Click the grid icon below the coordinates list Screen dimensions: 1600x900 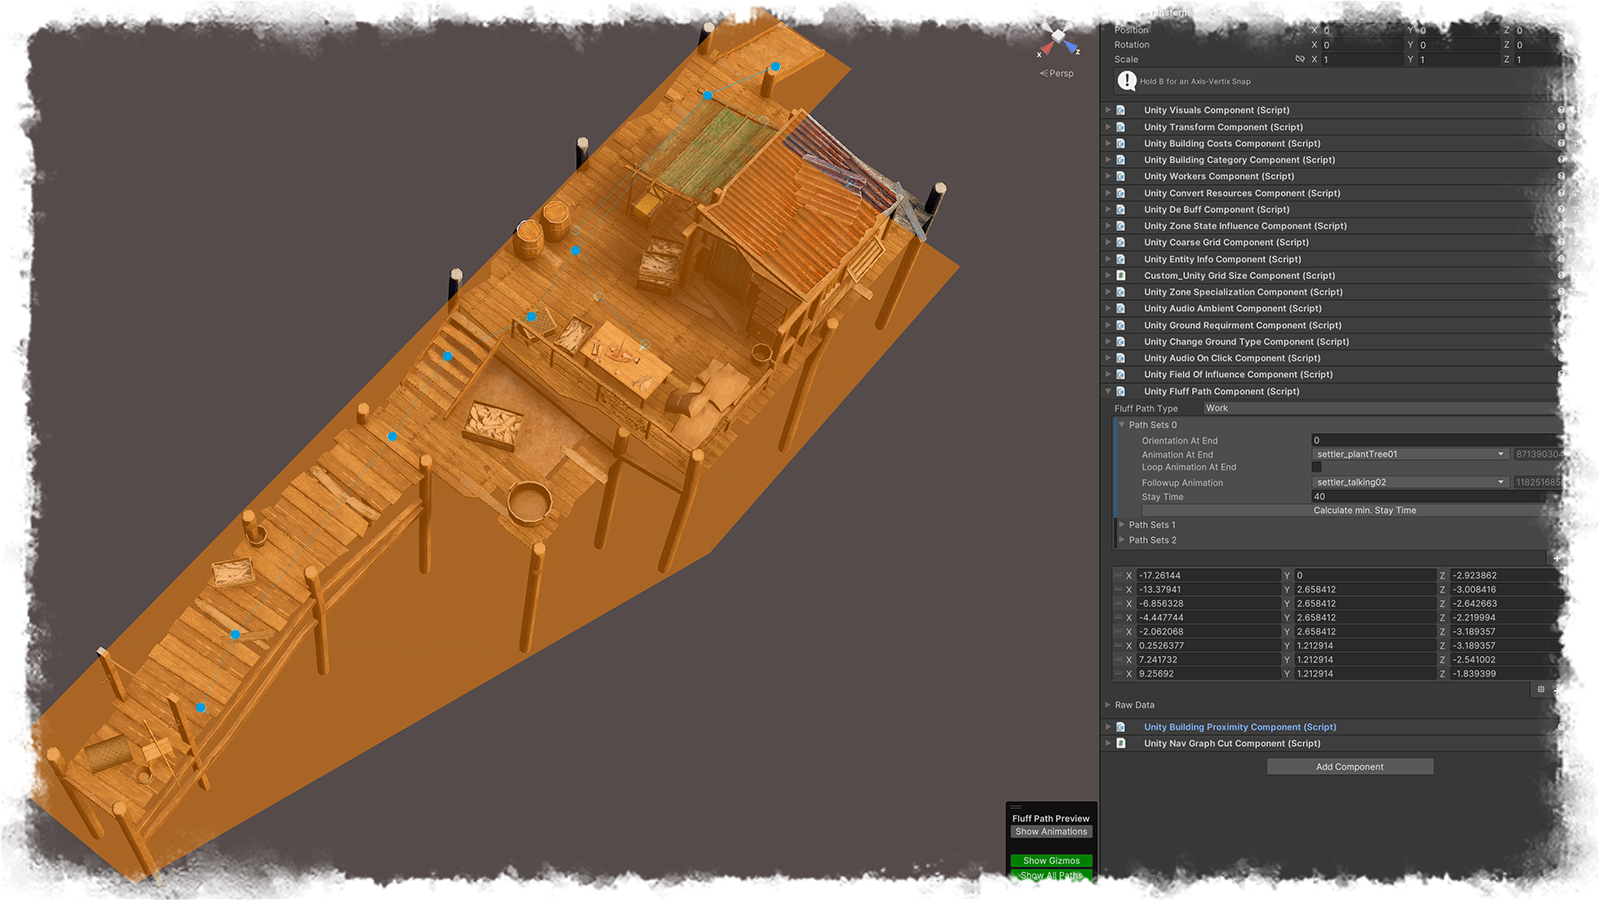tap(1541, 690)
